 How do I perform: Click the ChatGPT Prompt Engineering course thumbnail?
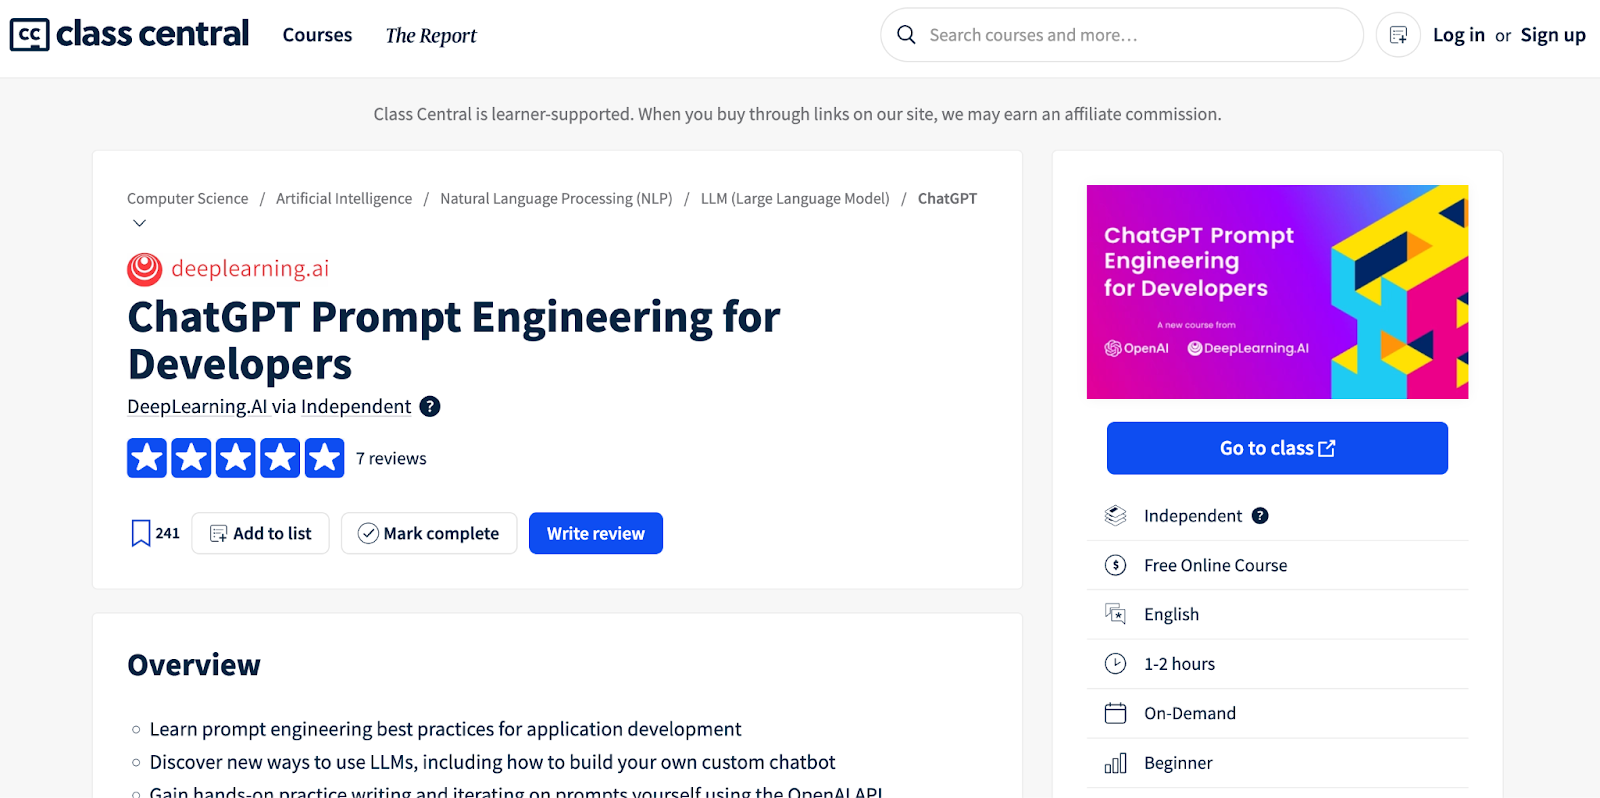(x=1277, y=292)
